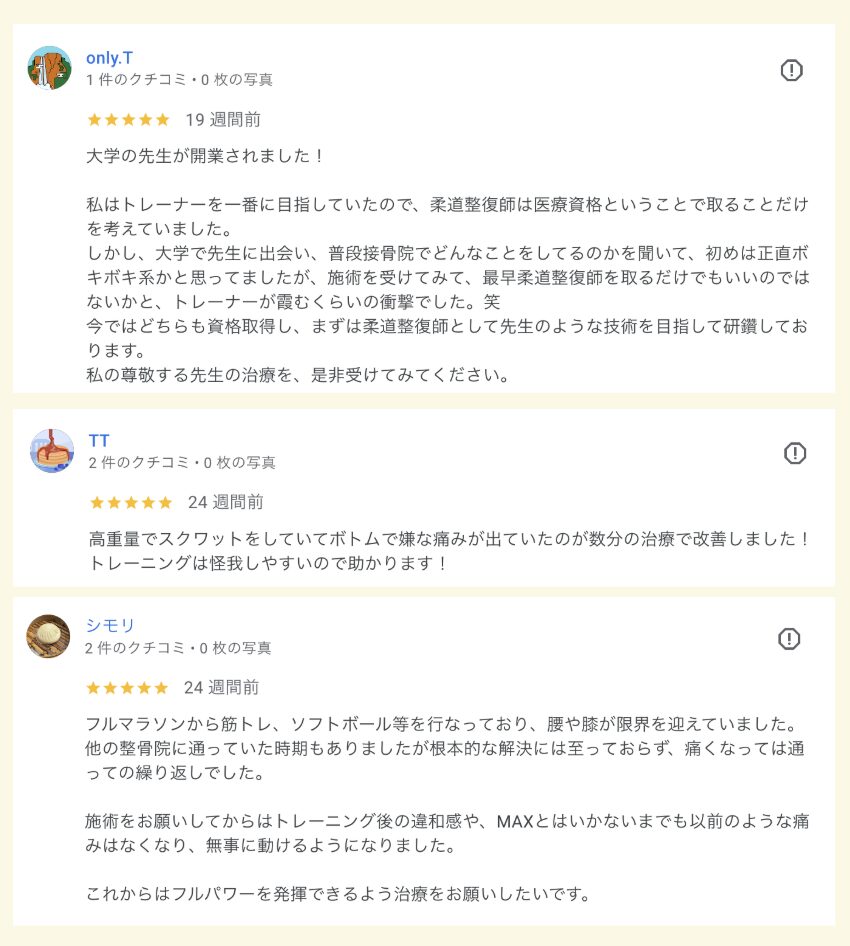Click the five-star rating on シモリ's review

[127, 688]
